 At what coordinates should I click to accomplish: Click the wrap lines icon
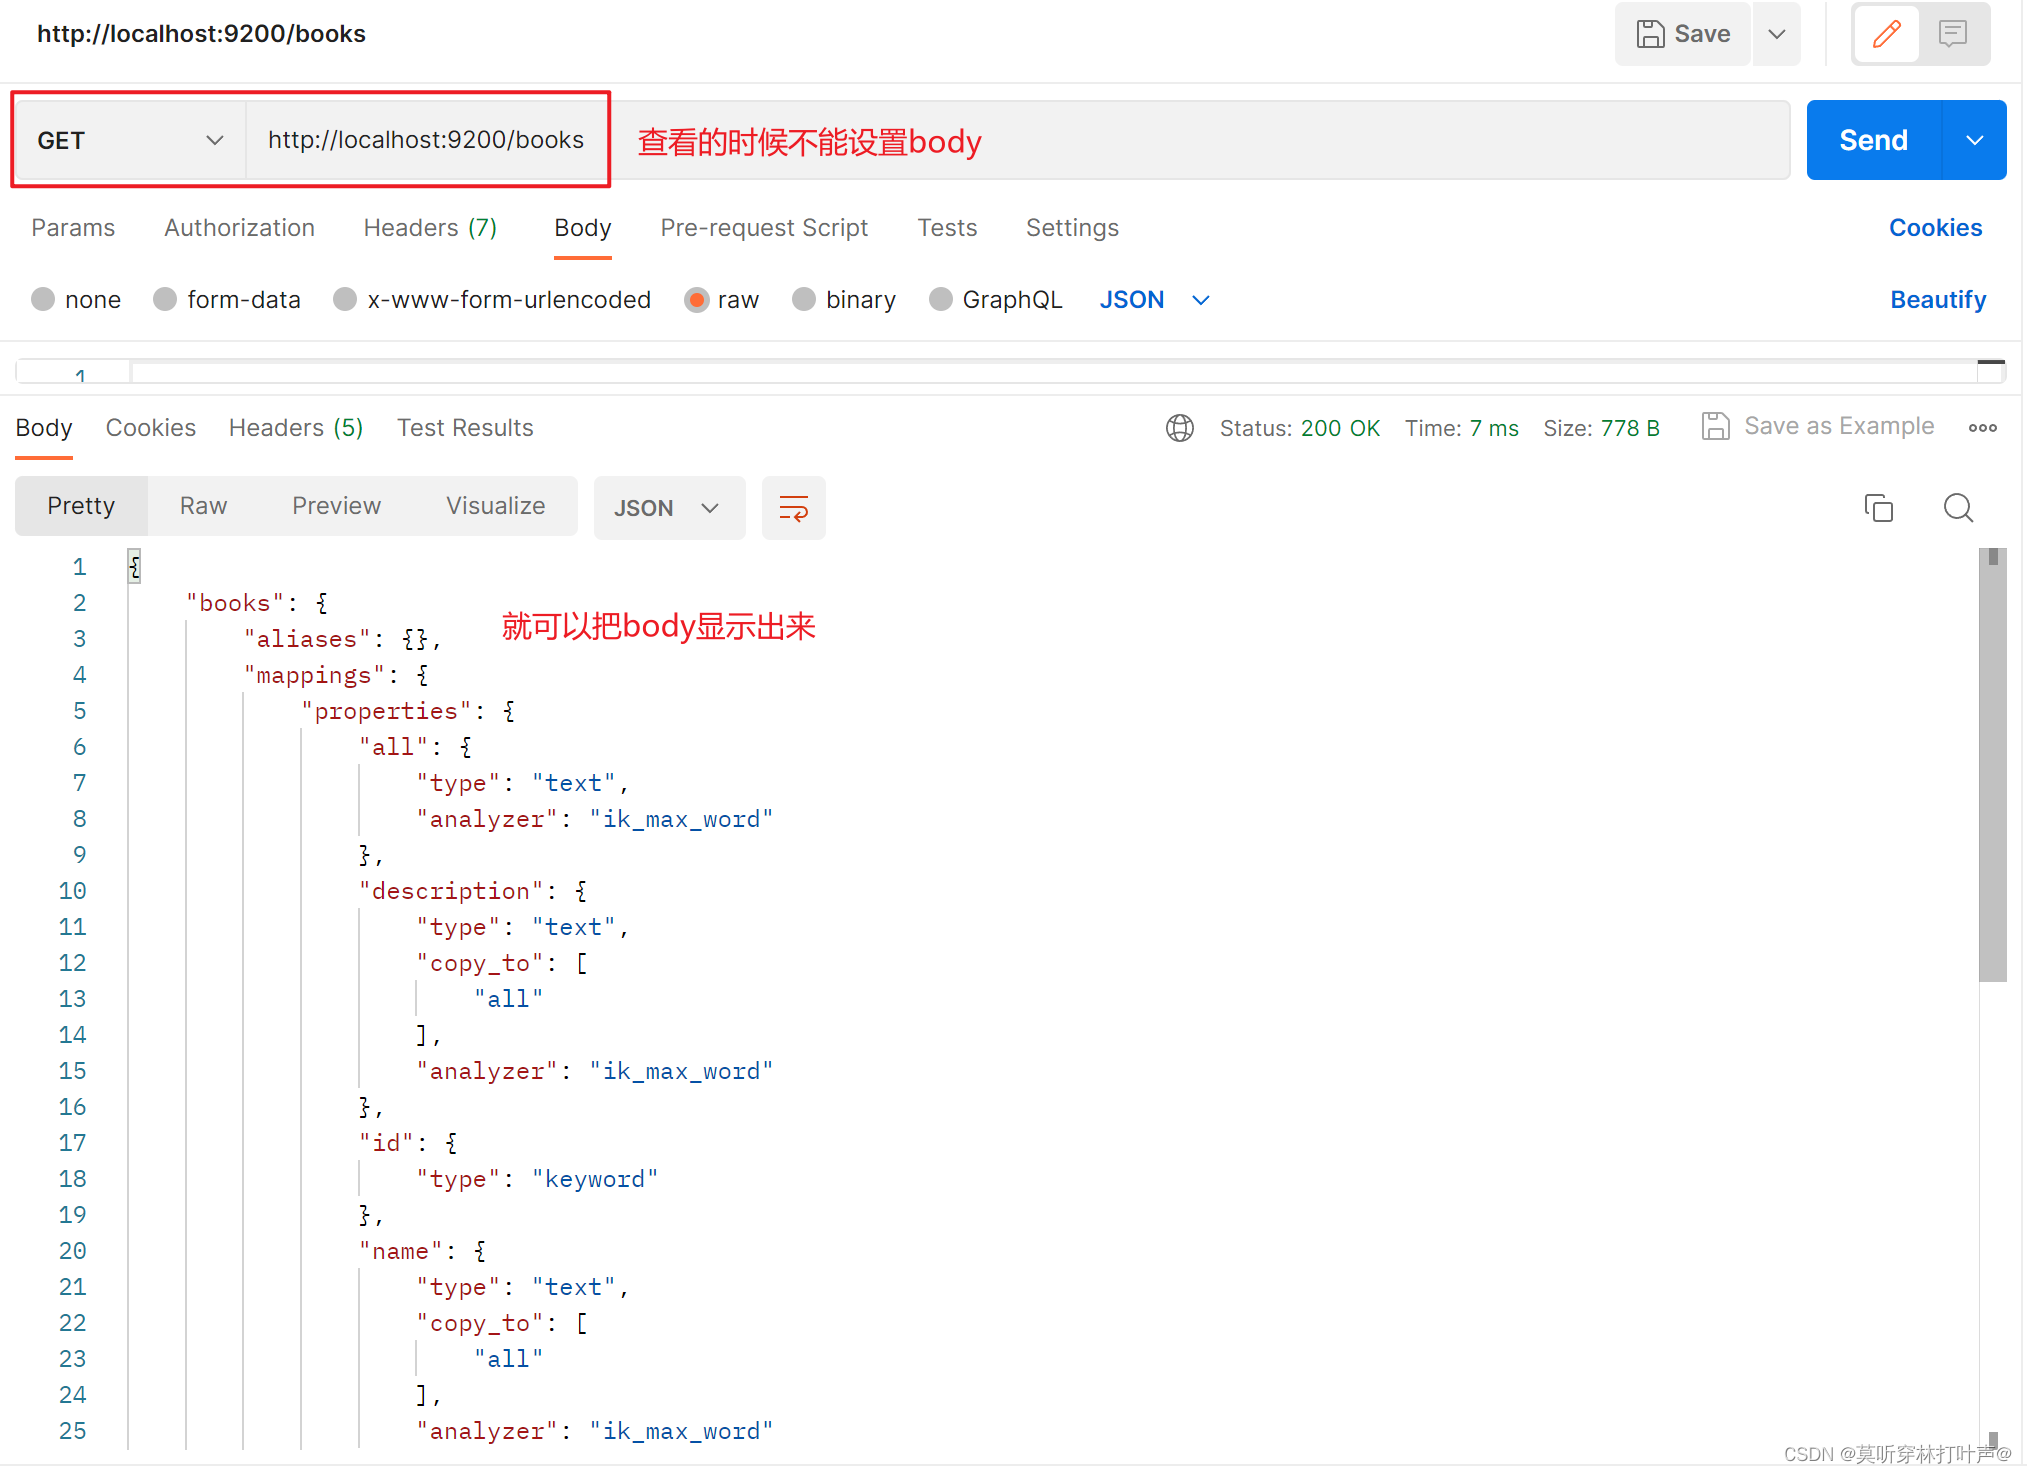click(x=793, y=508)
